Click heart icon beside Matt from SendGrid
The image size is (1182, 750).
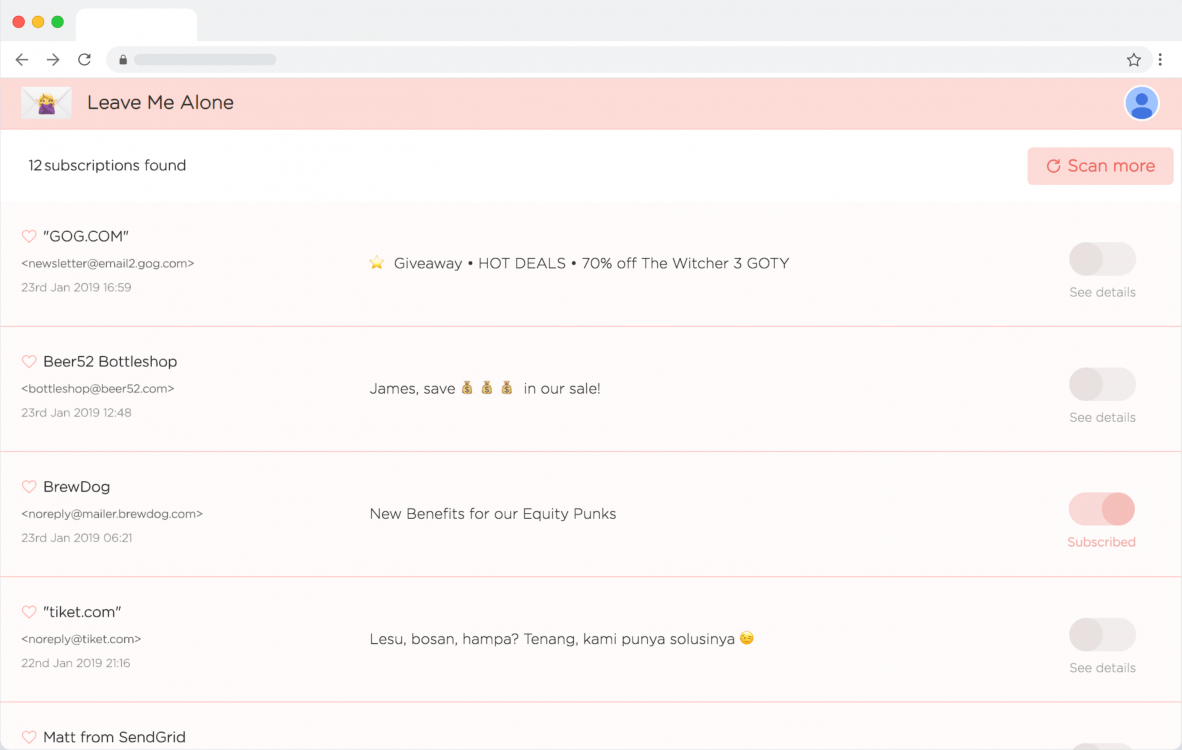pyautogui.click(x=29, y=737)
